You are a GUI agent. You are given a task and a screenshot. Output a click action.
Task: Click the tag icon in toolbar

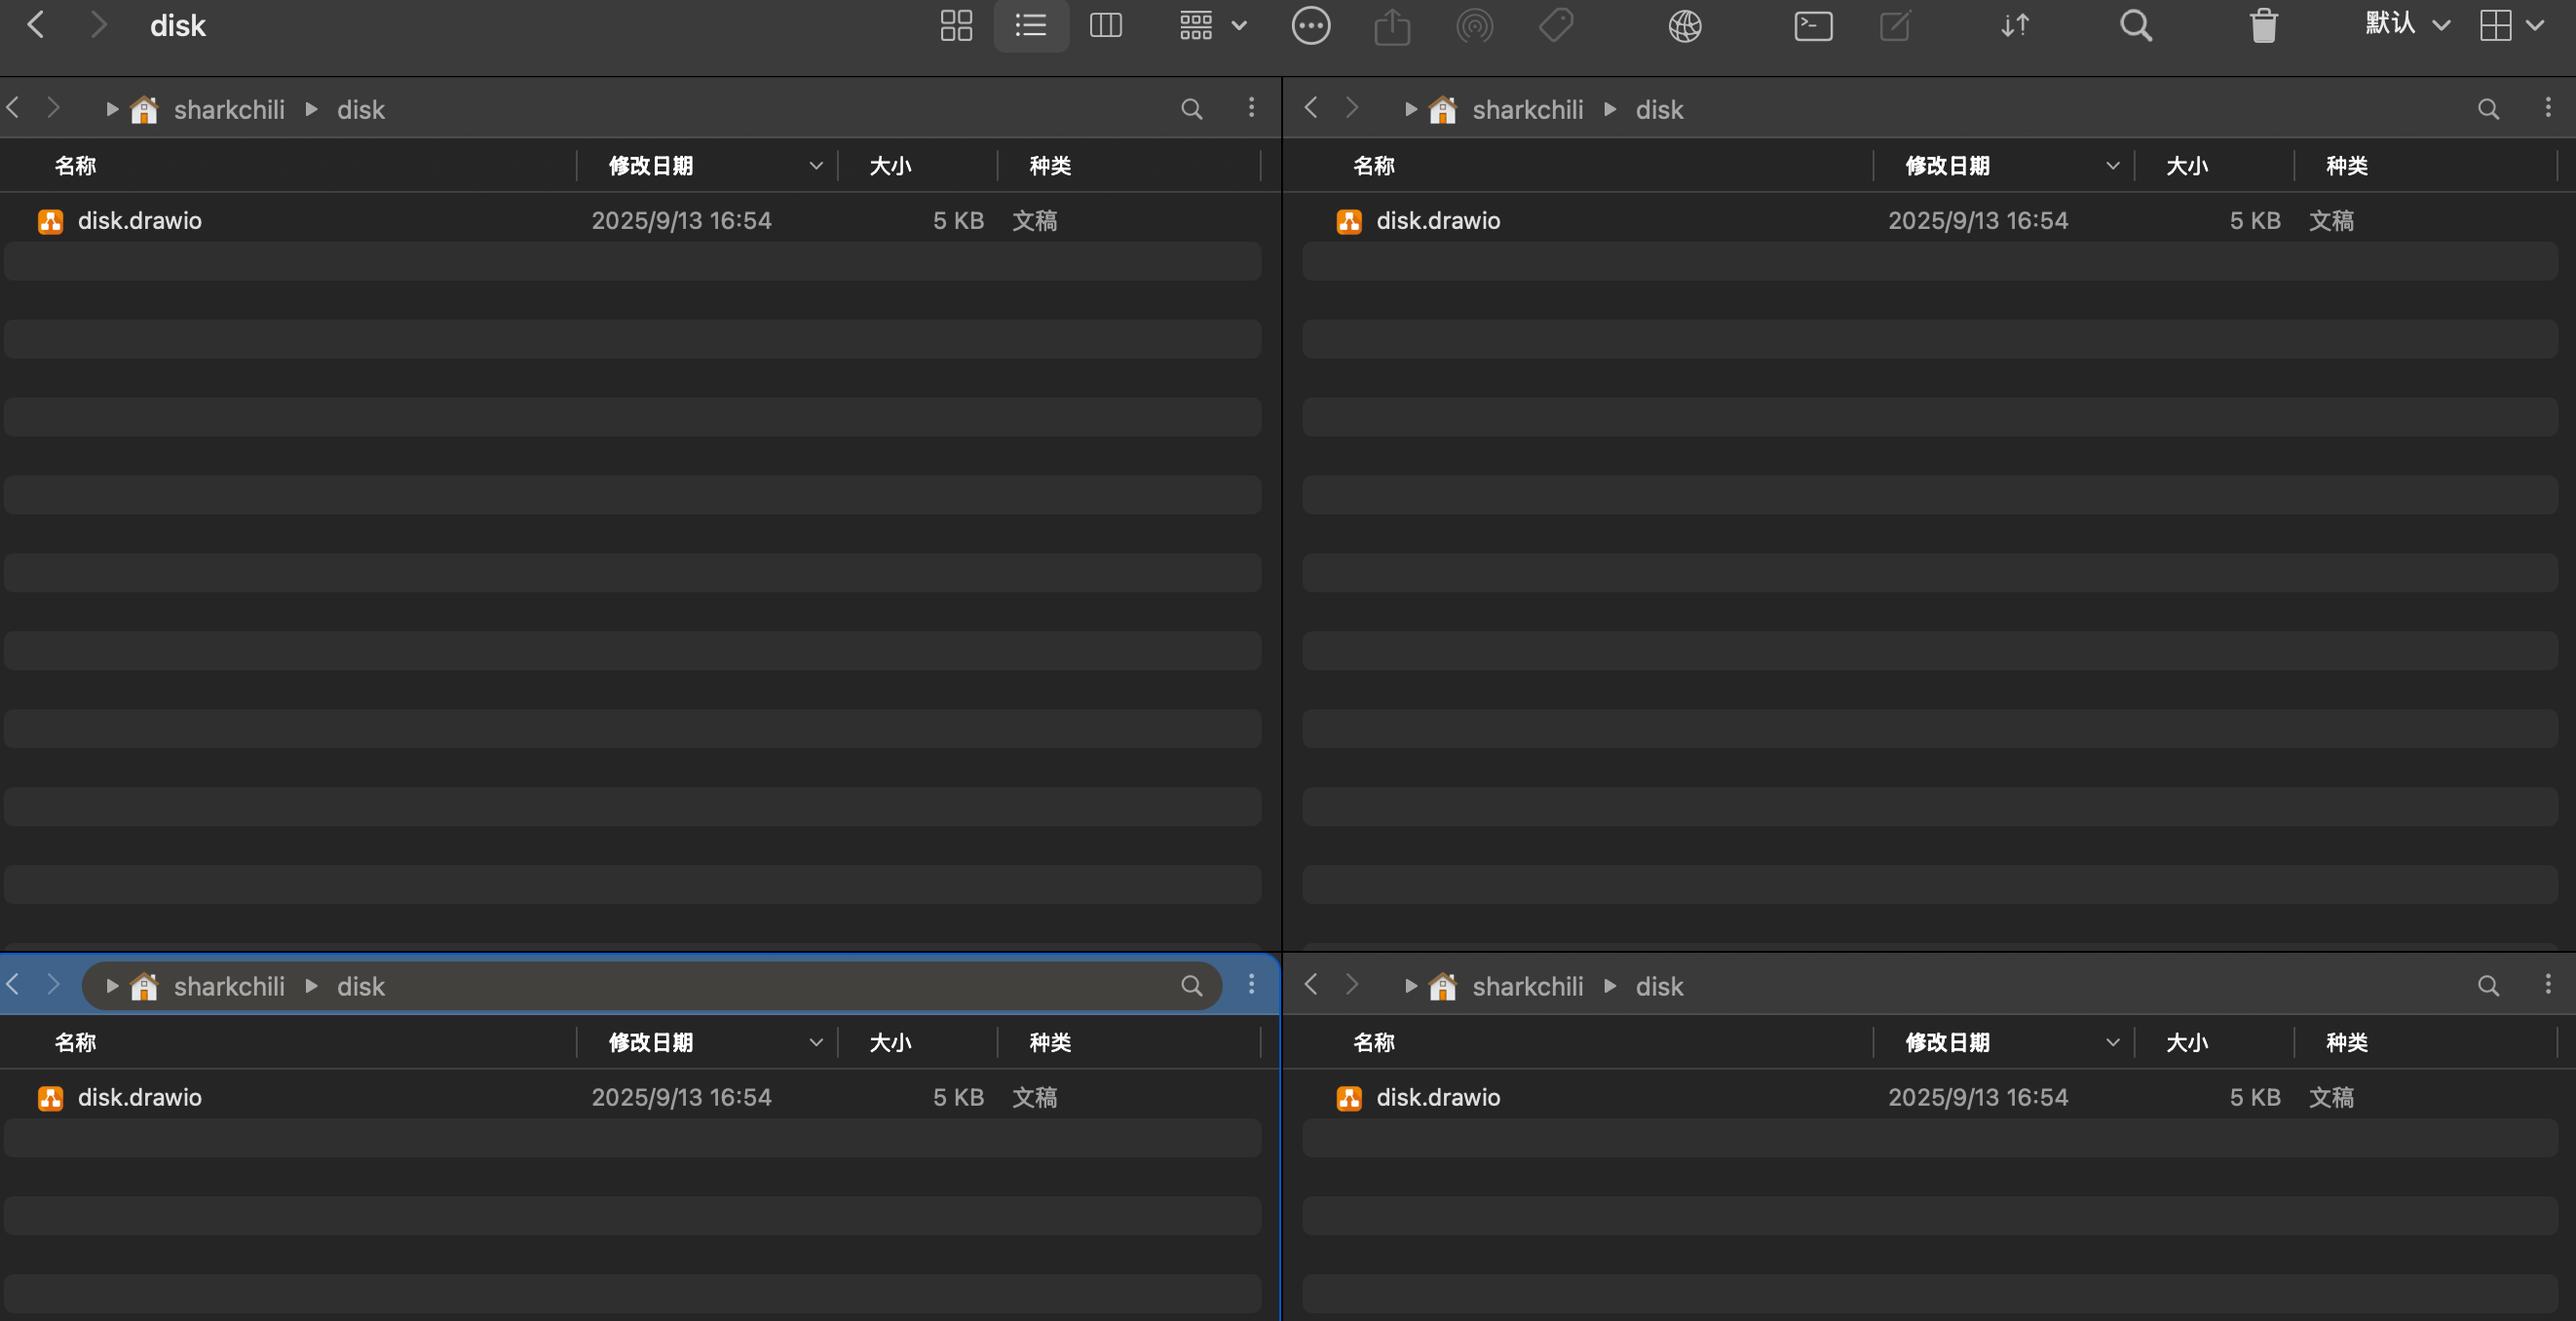1555,26
